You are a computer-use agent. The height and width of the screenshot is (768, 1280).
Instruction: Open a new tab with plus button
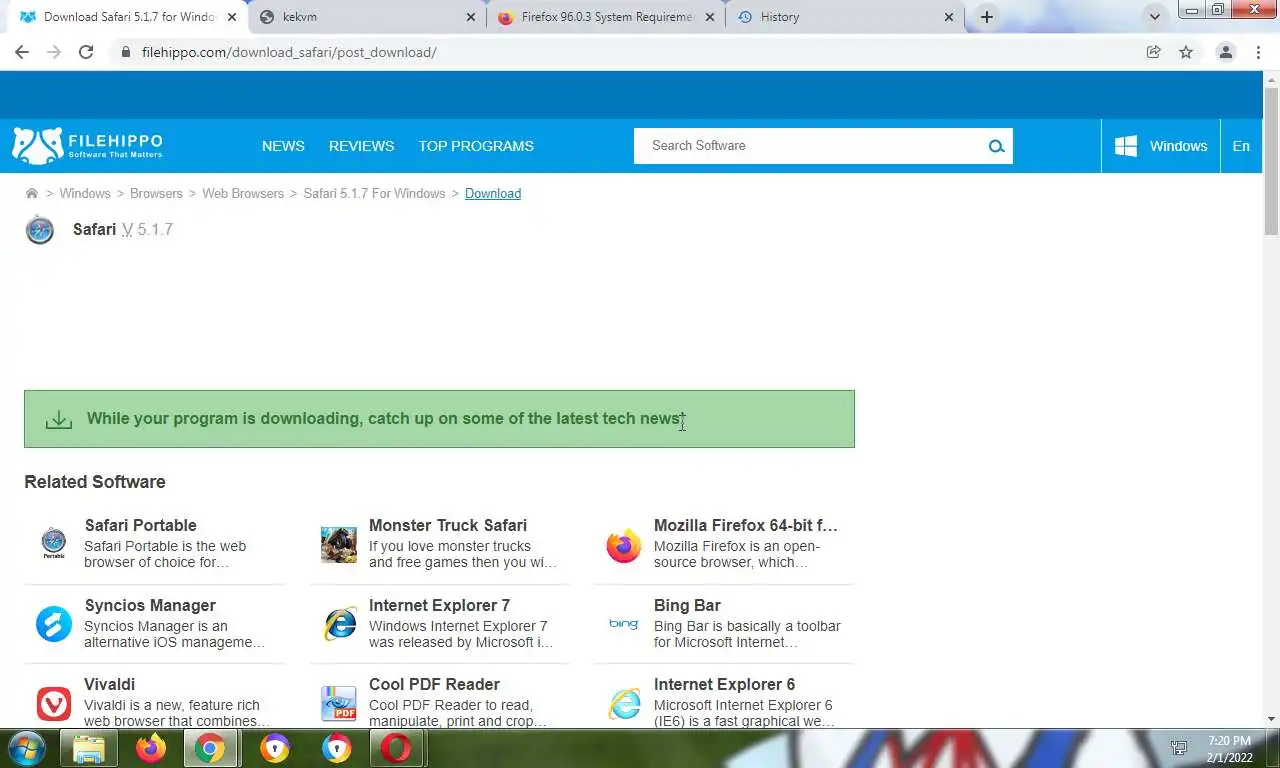click(987, 17)
